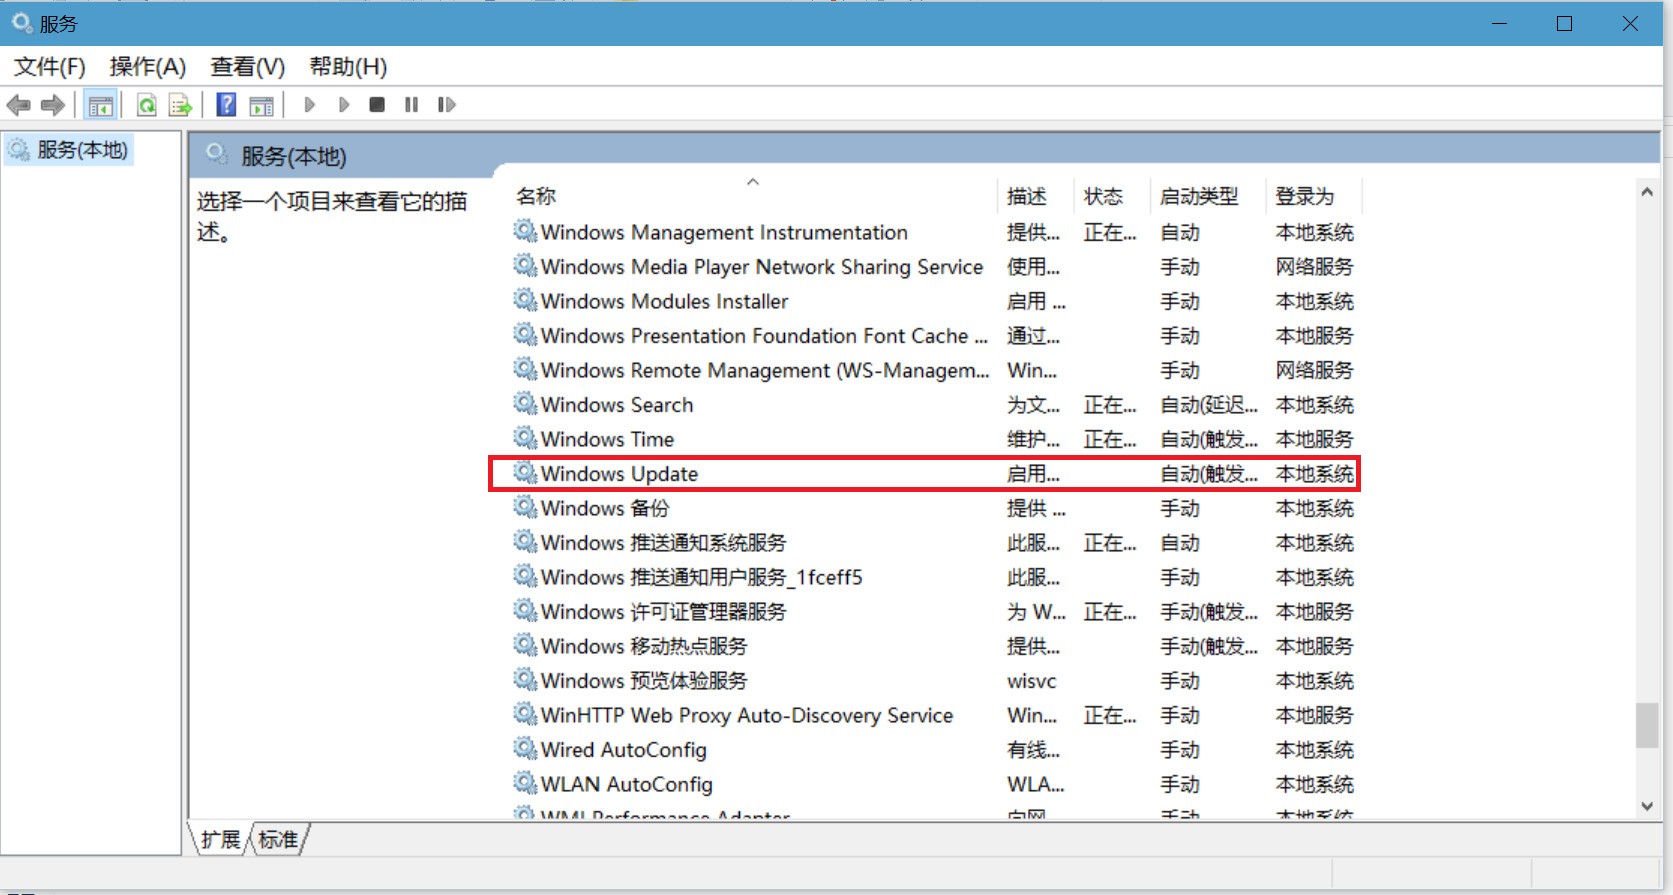
Task: Click 自动(延迟... startup type of Windows Search
Action: (x=1208, y=405)
